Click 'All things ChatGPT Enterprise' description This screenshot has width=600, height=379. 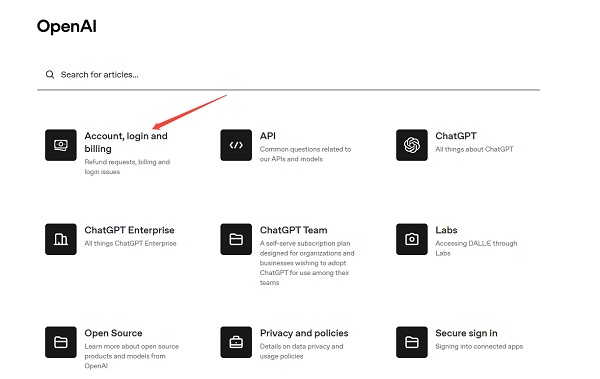(130, 243)
